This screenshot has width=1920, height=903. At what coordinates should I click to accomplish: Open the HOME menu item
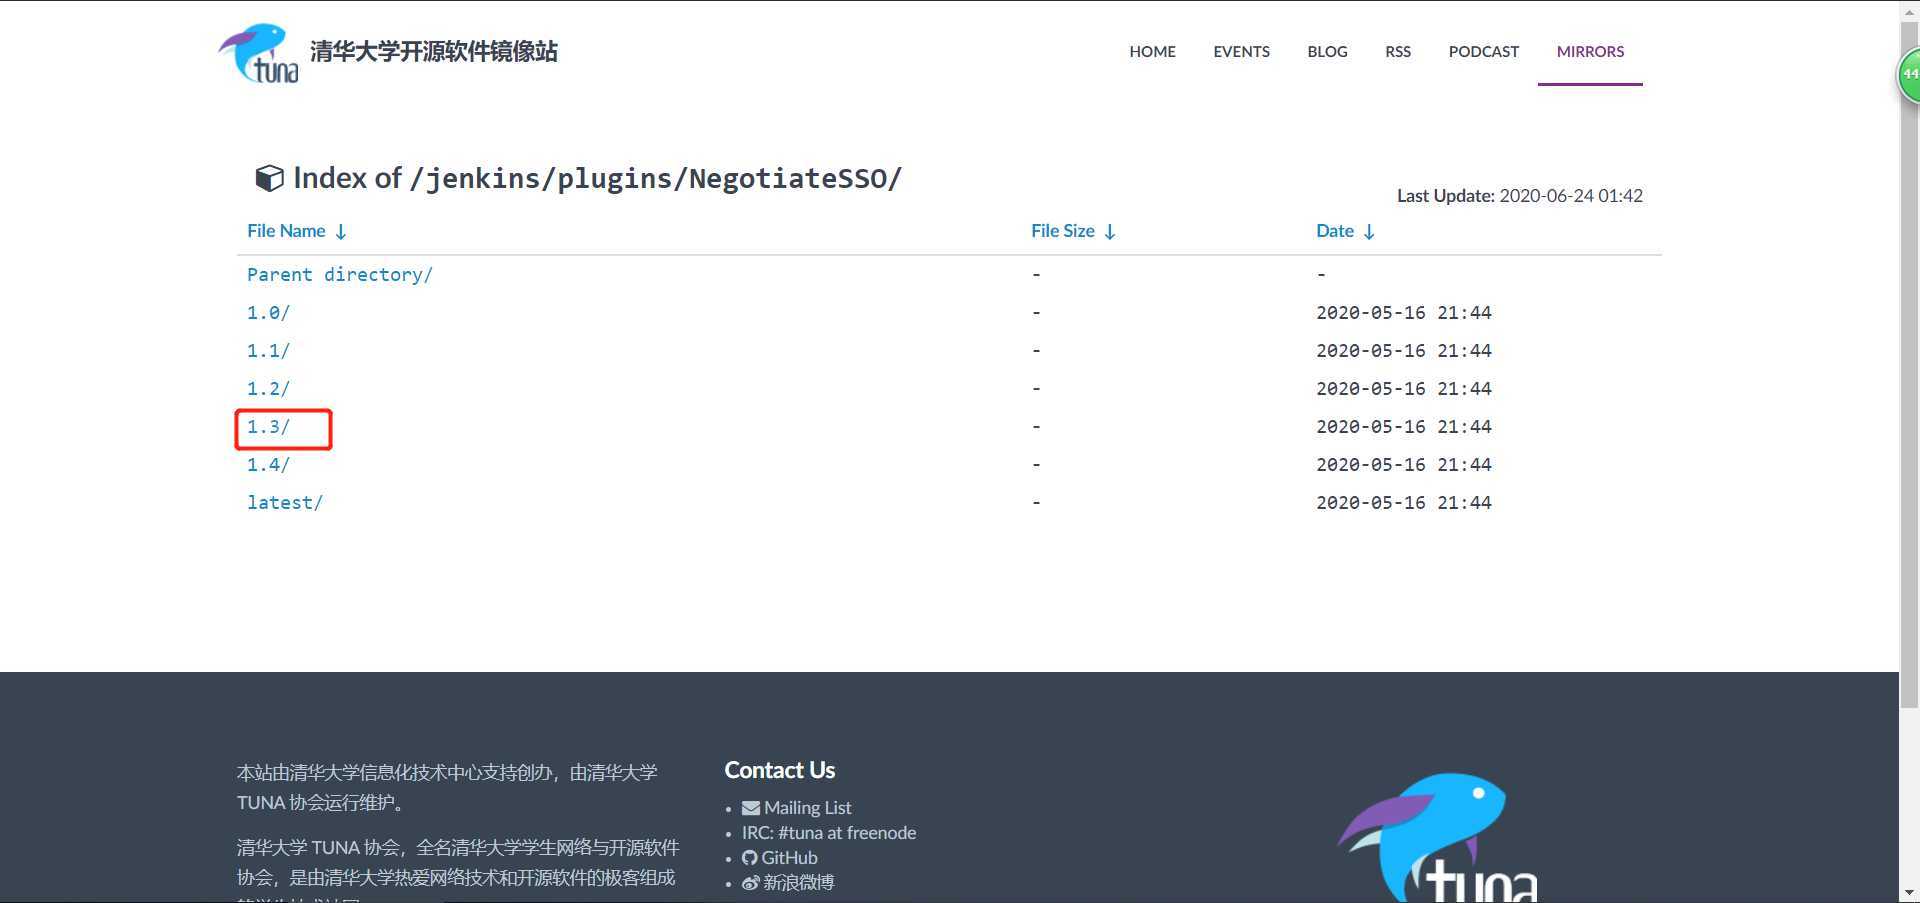1152,51
